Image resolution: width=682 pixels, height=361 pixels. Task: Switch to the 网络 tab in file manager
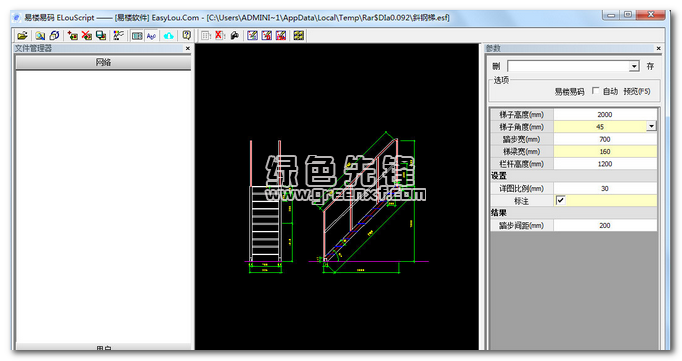tap(104, 63)
